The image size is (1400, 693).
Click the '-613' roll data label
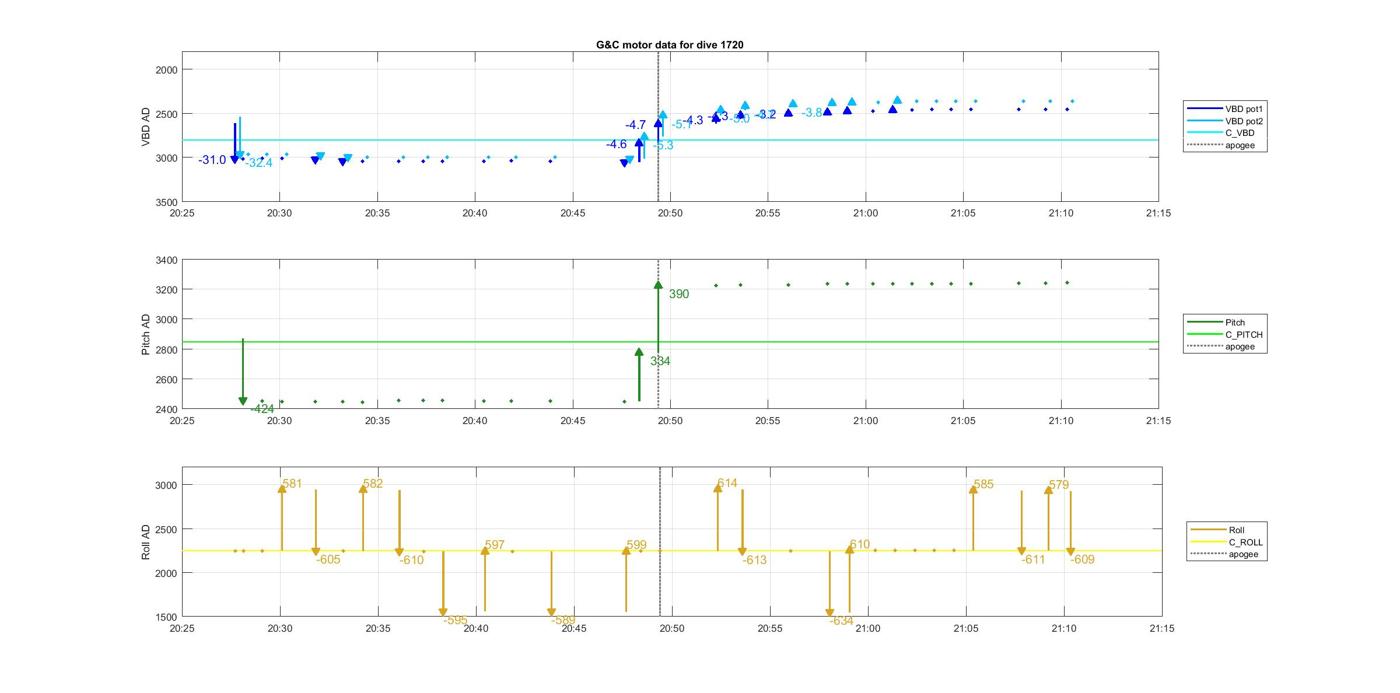[x=754, y=560]
